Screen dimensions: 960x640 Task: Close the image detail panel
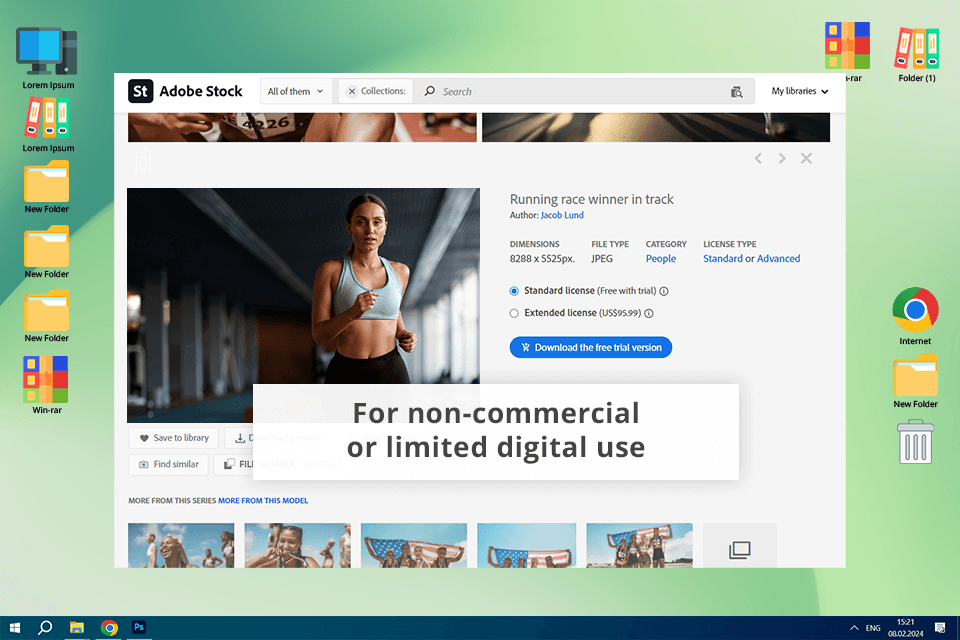coord(806,159)
